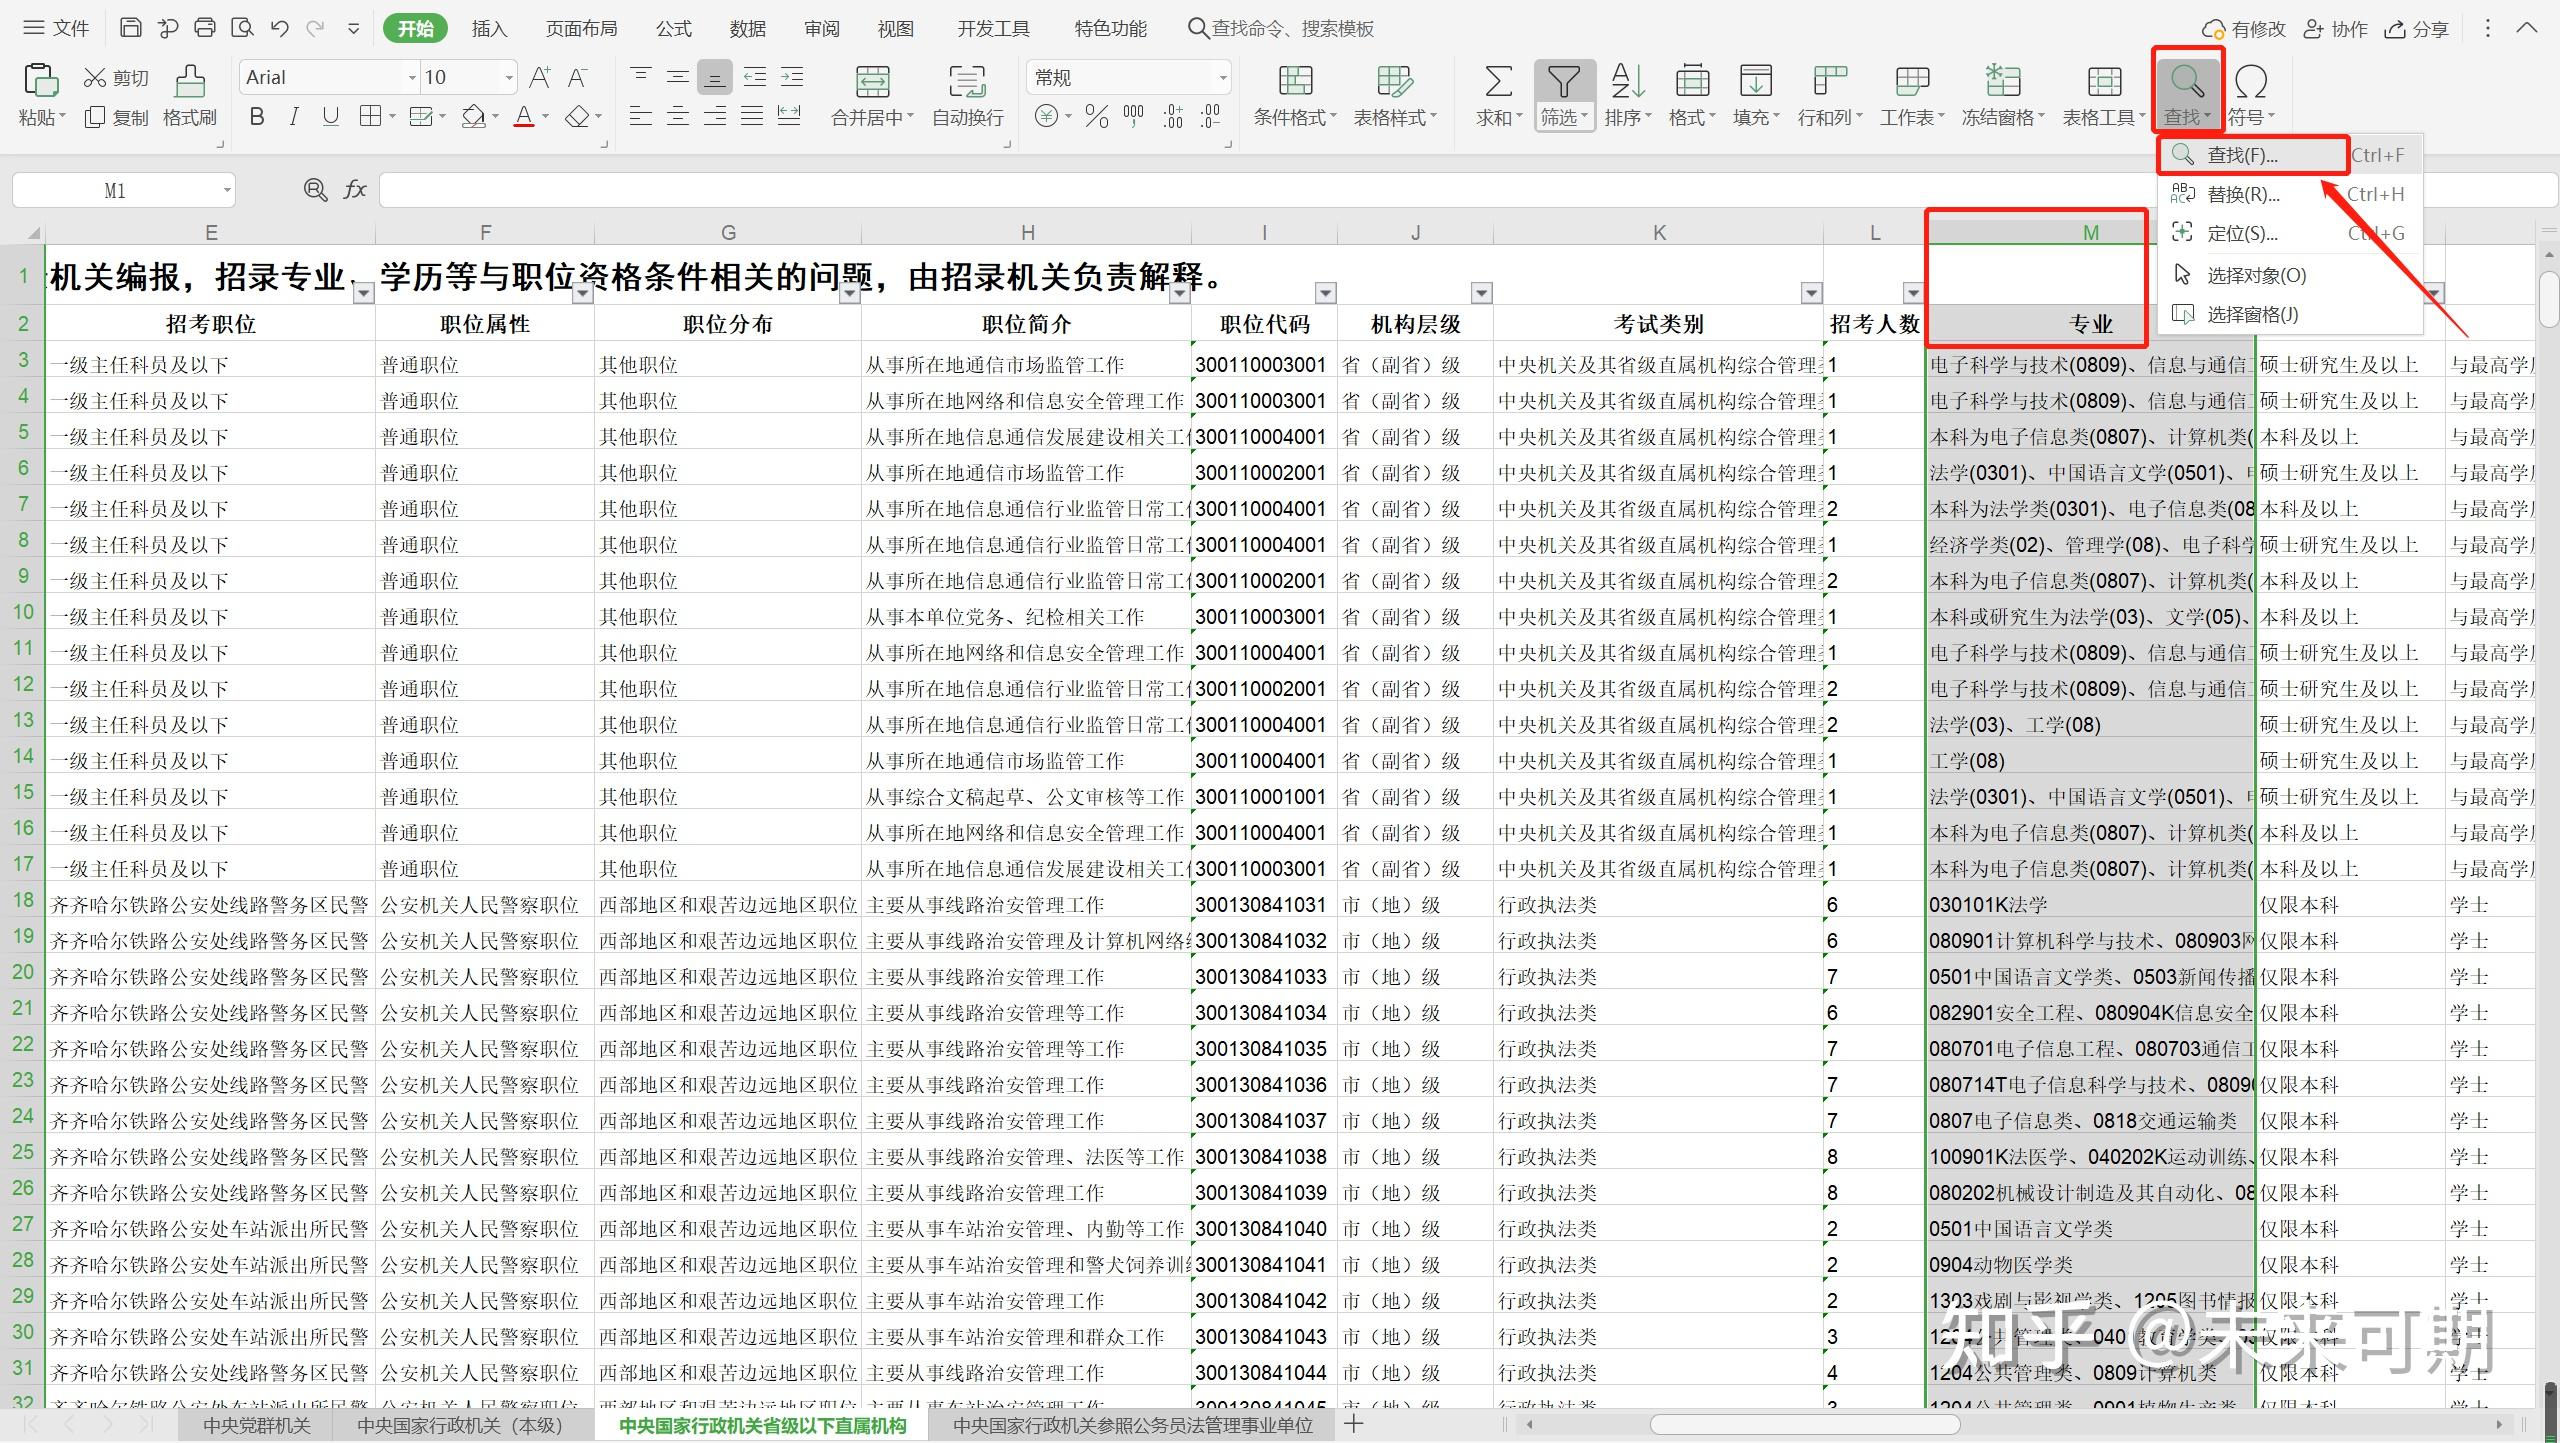Click the Find (查找) ribbon icon
The height and width of the screenshot is (1443, 2560).
click(2188, 81)
